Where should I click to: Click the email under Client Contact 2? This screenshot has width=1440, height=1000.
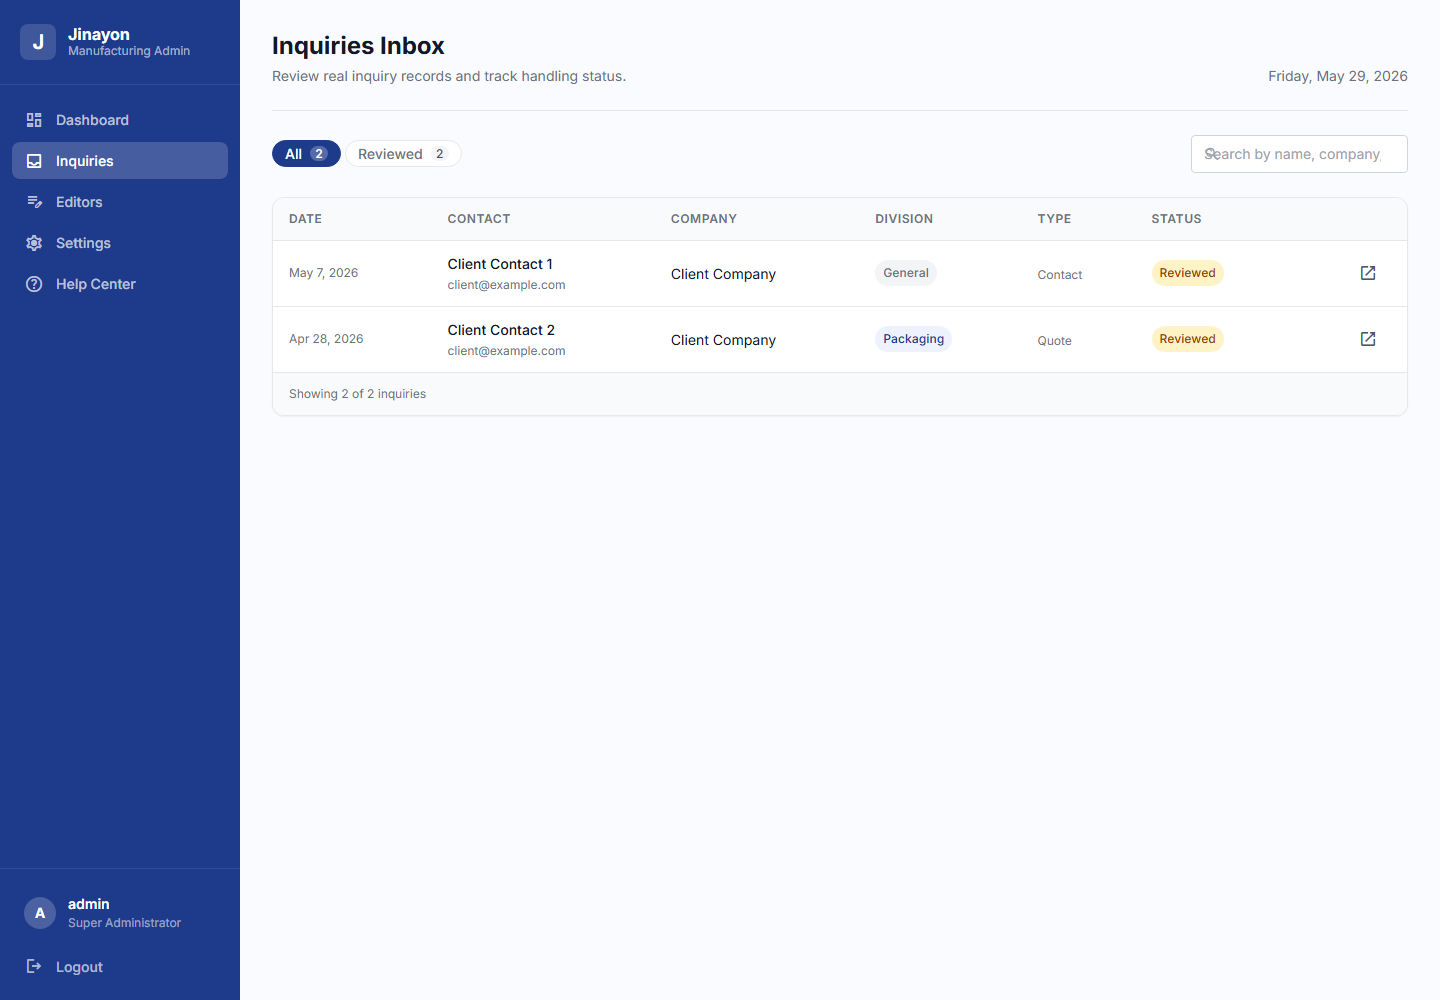click(506, 351)
